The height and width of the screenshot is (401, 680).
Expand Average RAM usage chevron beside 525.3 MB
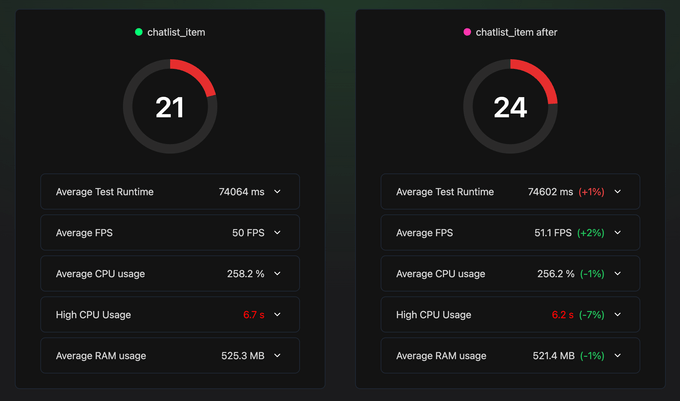point(277,355)
